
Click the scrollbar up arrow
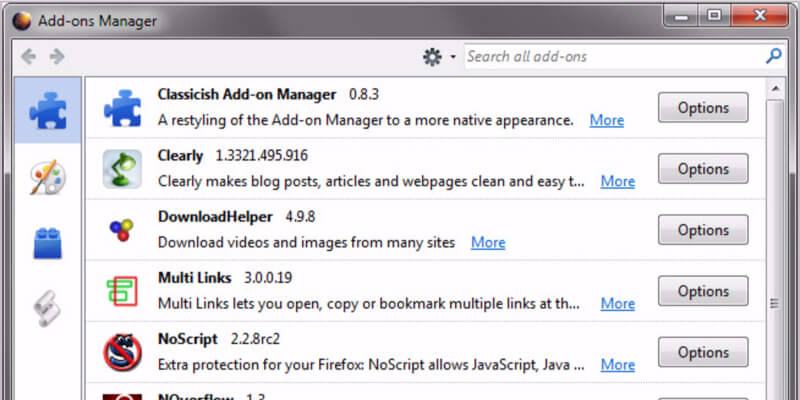775,89
